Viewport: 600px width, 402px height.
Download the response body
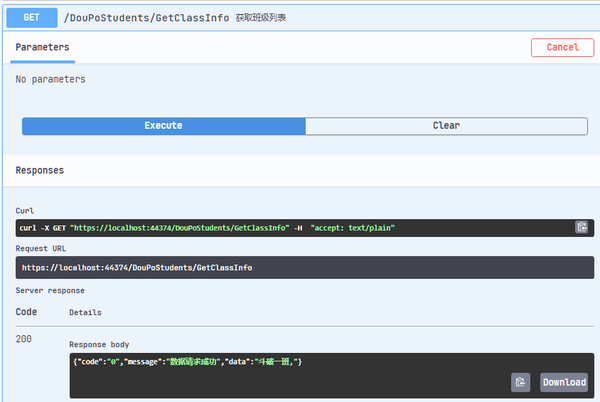pos(564,382)
